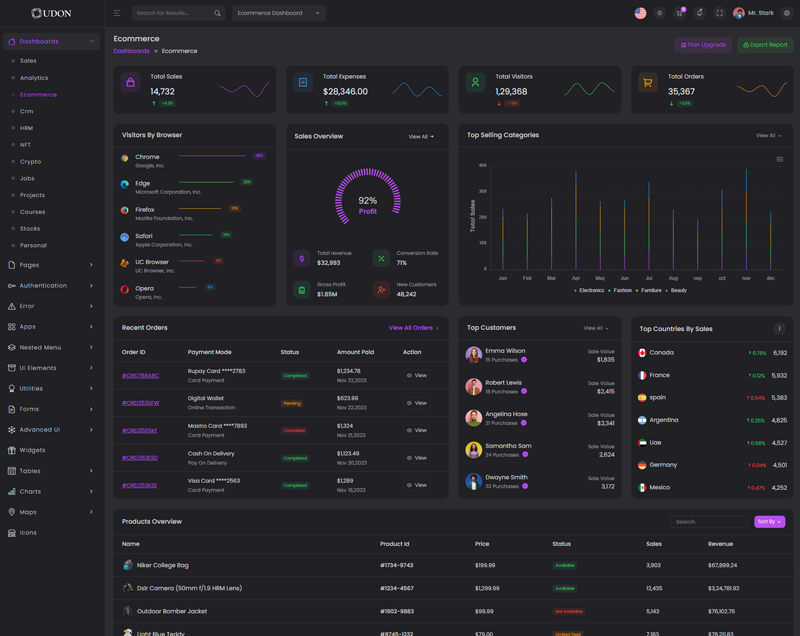Toggle the light/dark theme mode

pyautogui.click(x=659, y=13)
